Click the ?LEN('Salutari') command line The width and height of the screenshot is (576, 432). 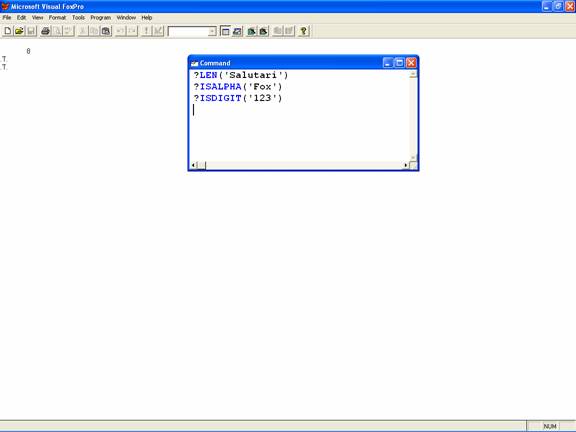pyautogui.click(x=241, y=75)
